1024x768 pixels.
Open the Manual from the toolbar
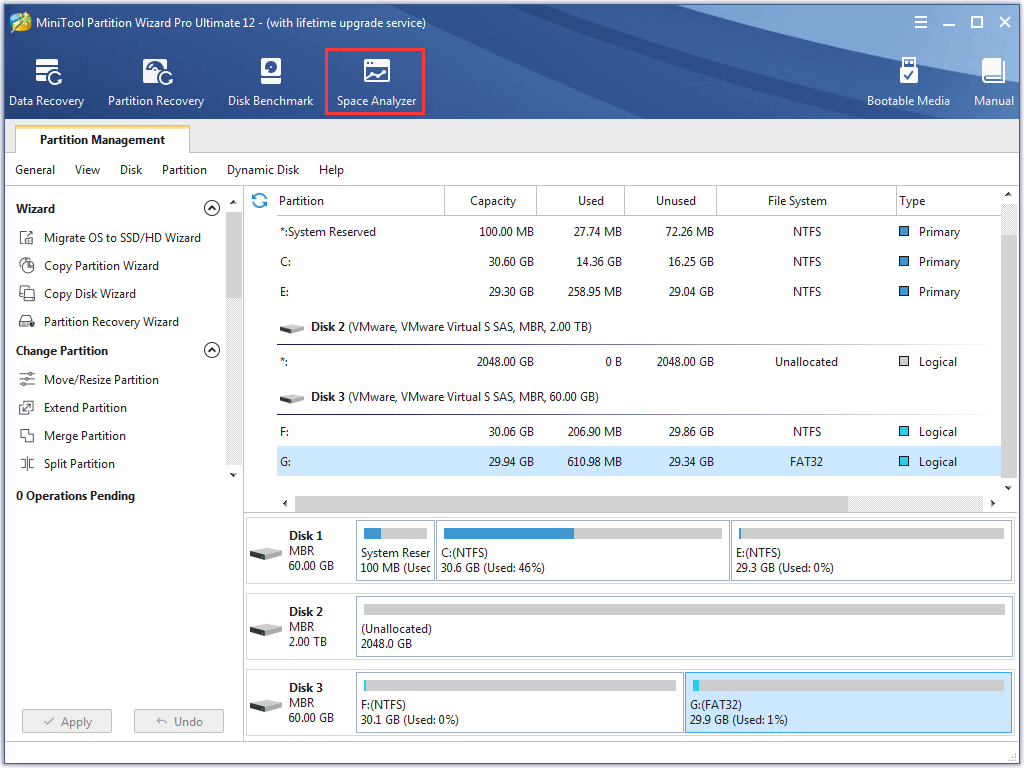(x=993, y=80)
